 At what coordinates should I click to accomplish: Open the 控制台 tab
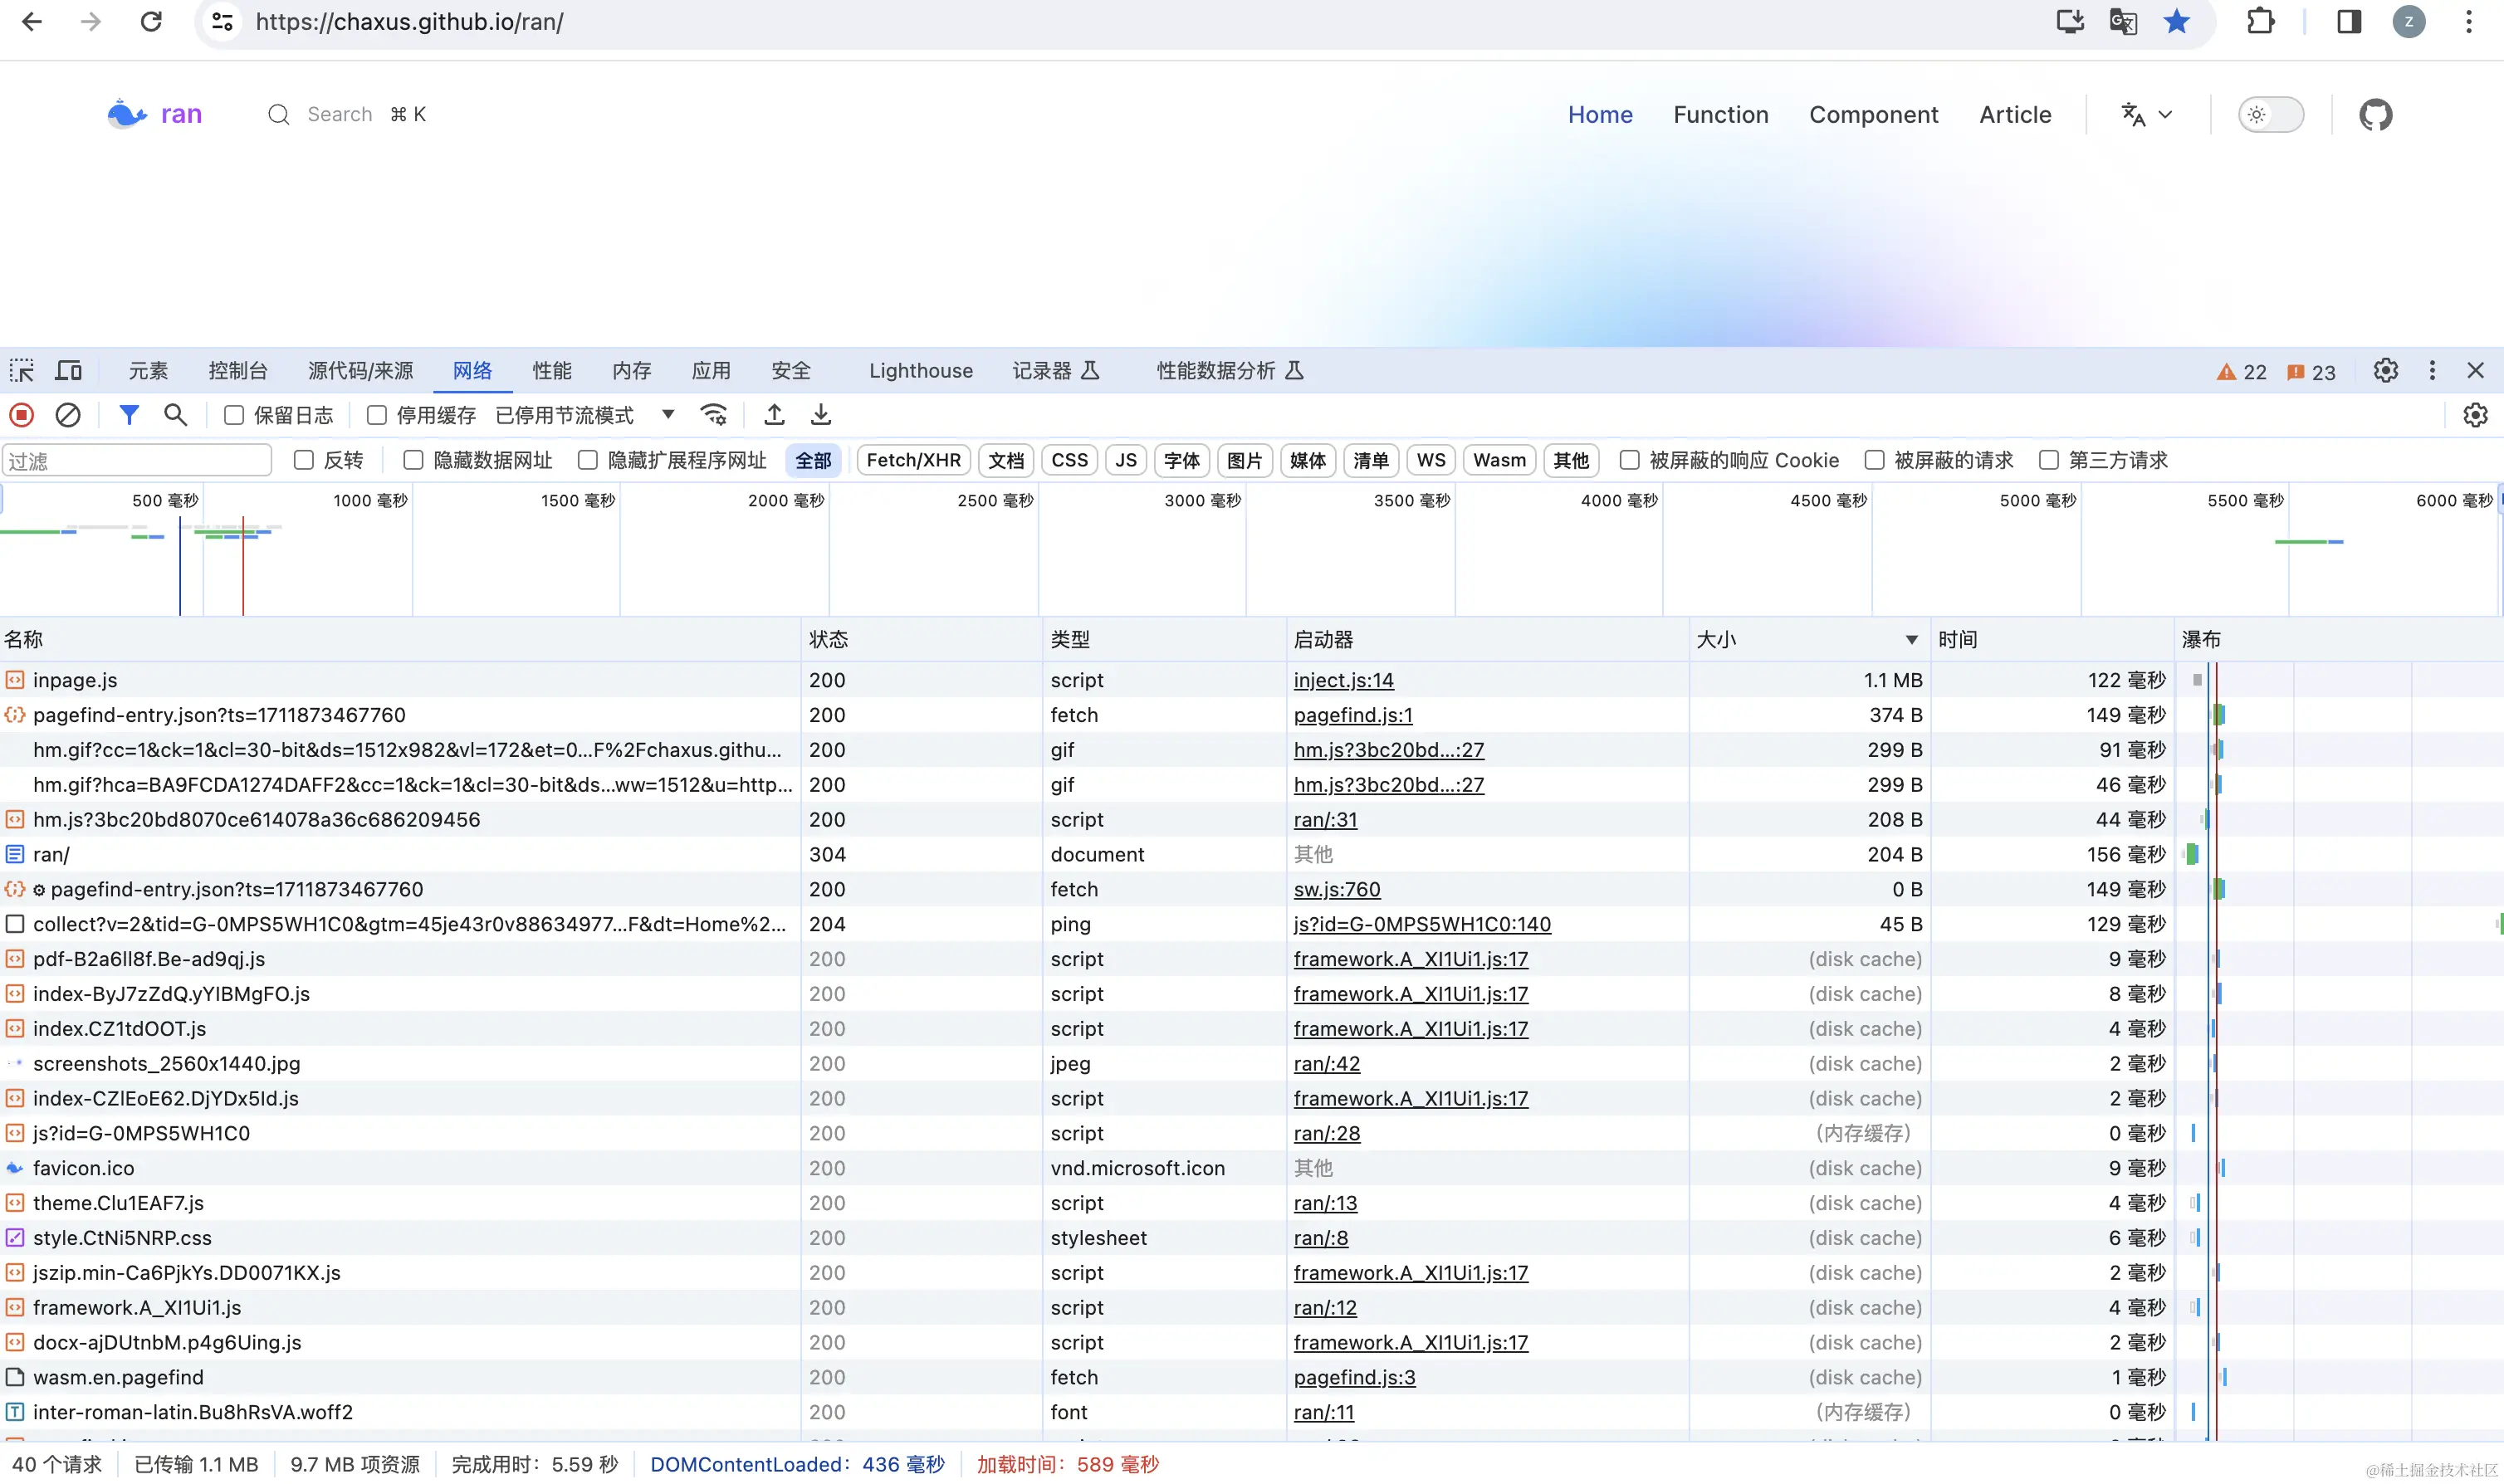pos(238,371)
